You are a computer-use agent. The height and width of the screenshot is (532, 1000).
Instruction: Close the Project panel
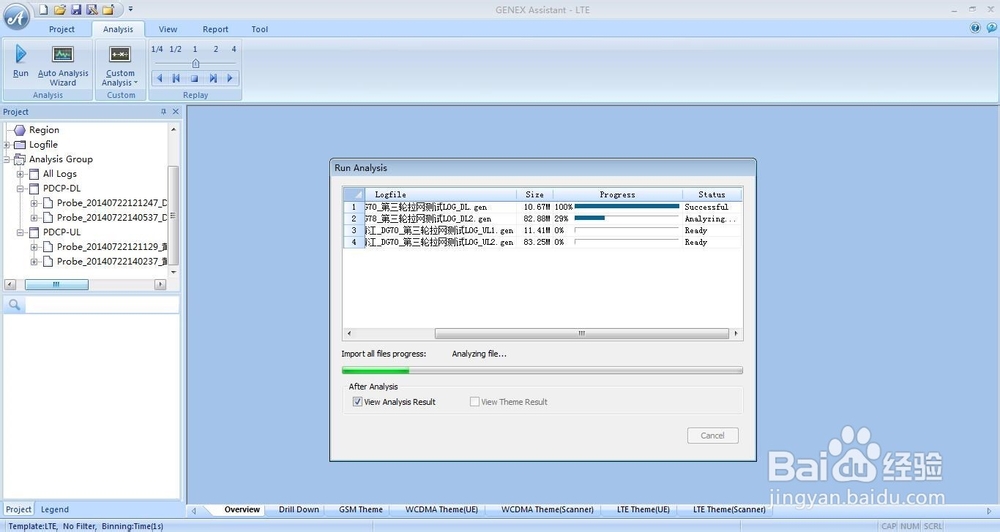(x=176, y=112)
